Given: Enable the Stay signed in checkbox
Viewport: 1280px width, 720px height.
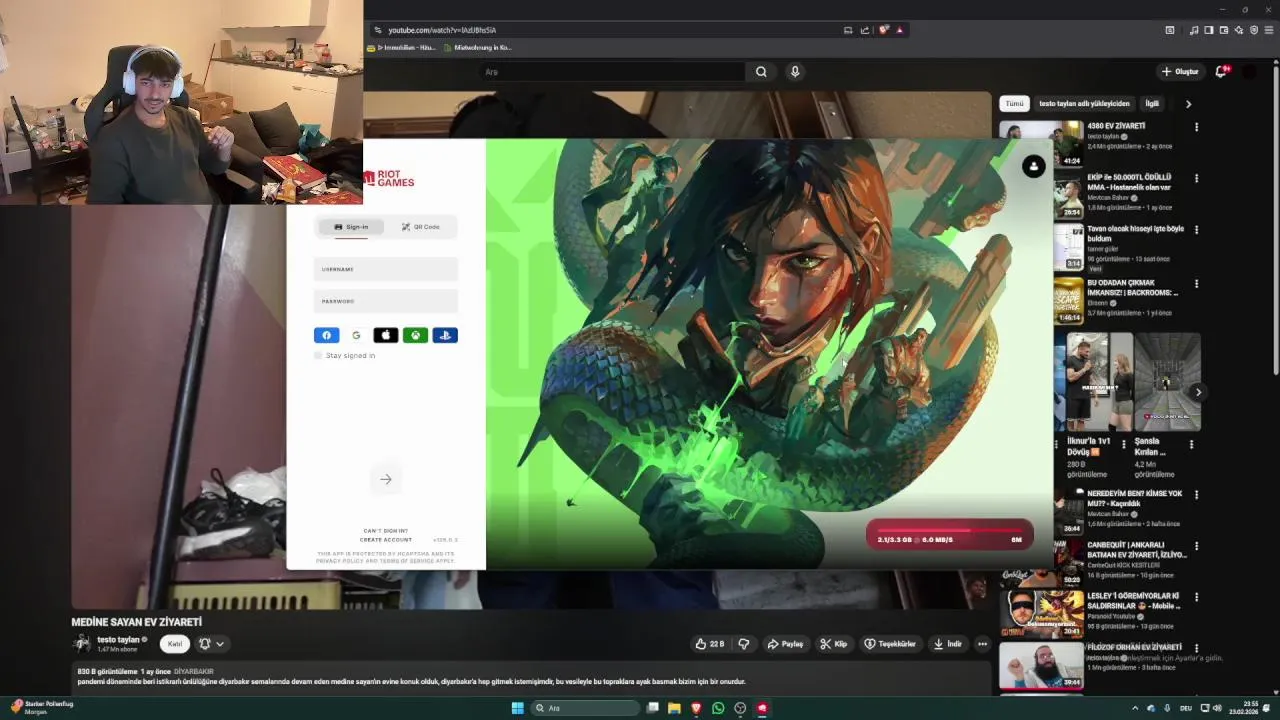Looking at the screenshot, I should pyautogui.click(x=318, y=356).
